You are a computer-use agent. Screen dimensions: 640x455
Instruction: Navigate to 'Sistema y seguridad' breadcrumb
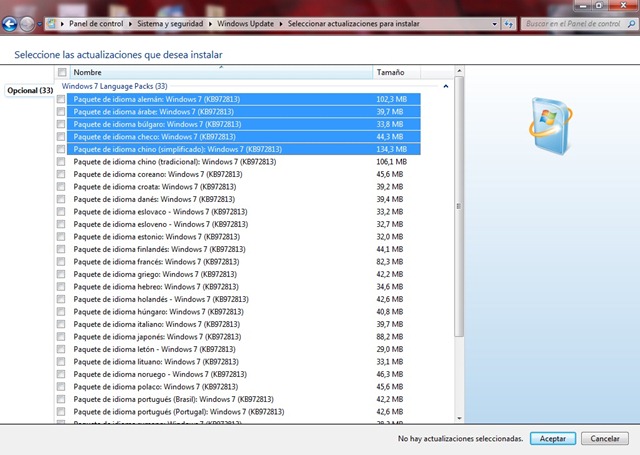pos(170,24)
